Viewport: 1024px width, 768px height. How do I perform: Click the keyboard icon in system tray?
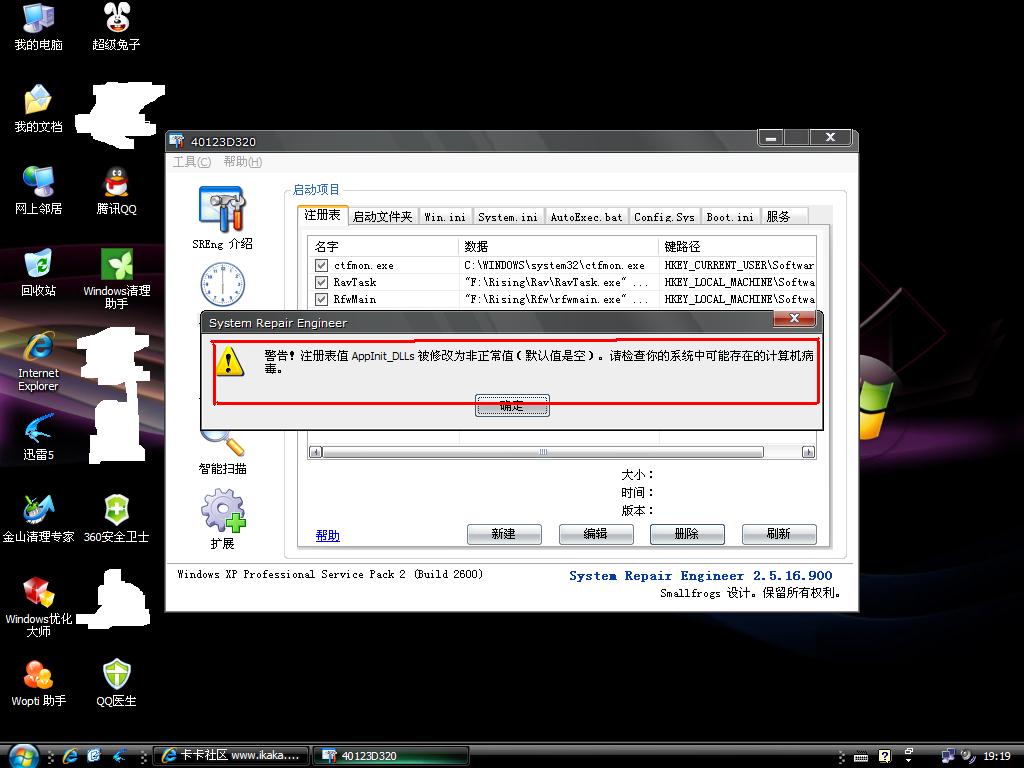pos(861,756)
